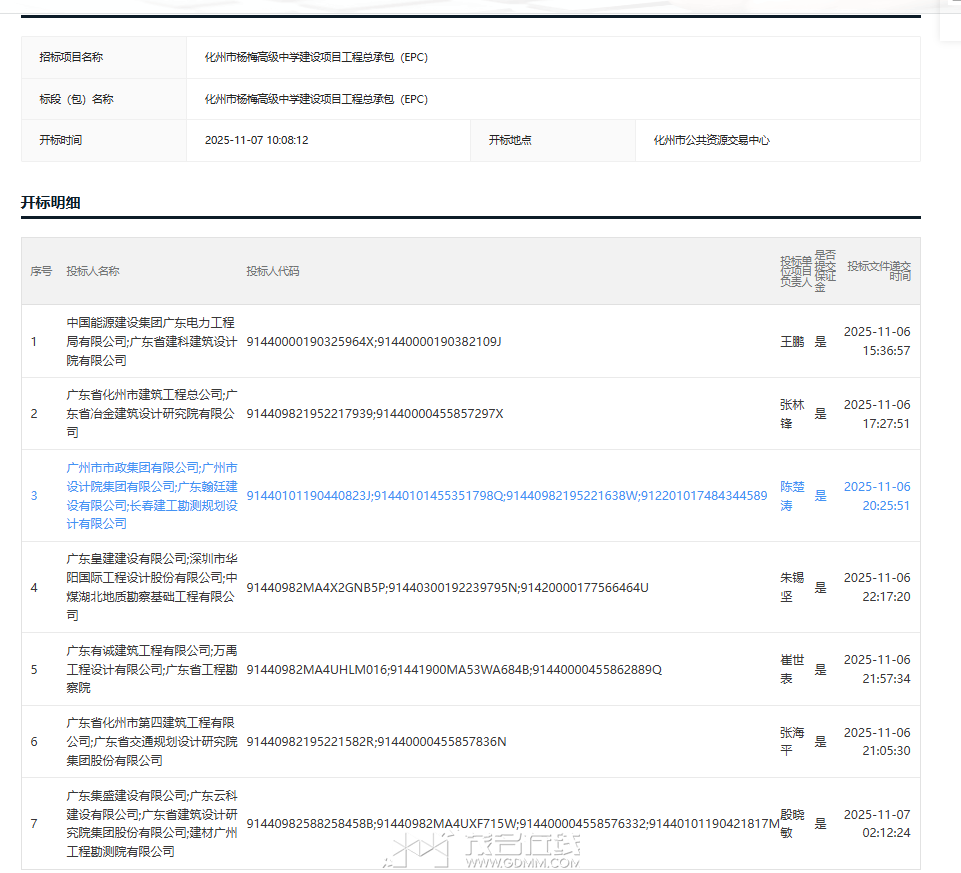961x873 pixels.
Task: Click the 投标人代码 column header
Action: 273,271
